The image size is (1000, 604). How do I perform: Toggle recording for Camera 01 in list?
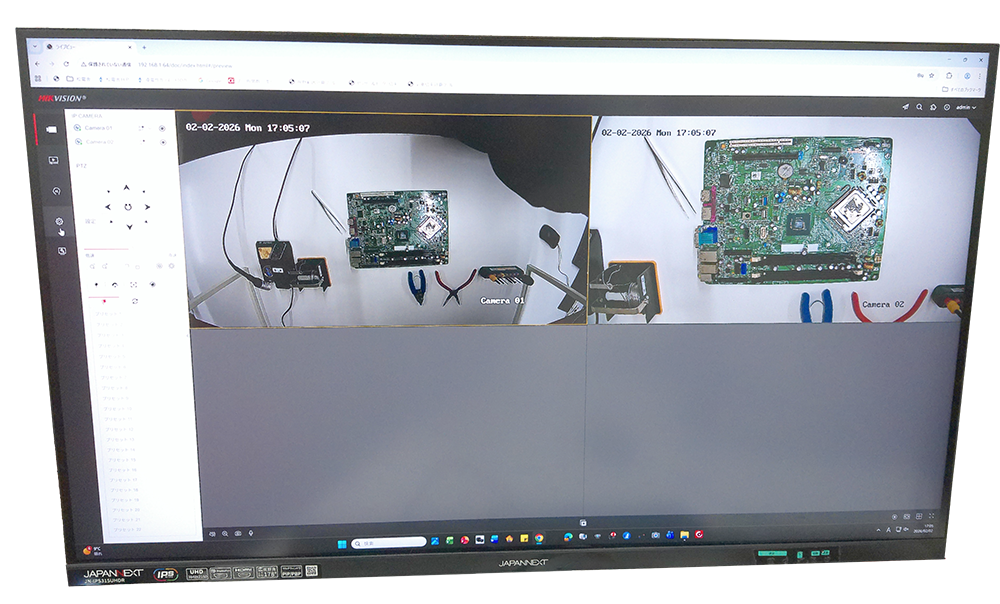click(162, 128)
